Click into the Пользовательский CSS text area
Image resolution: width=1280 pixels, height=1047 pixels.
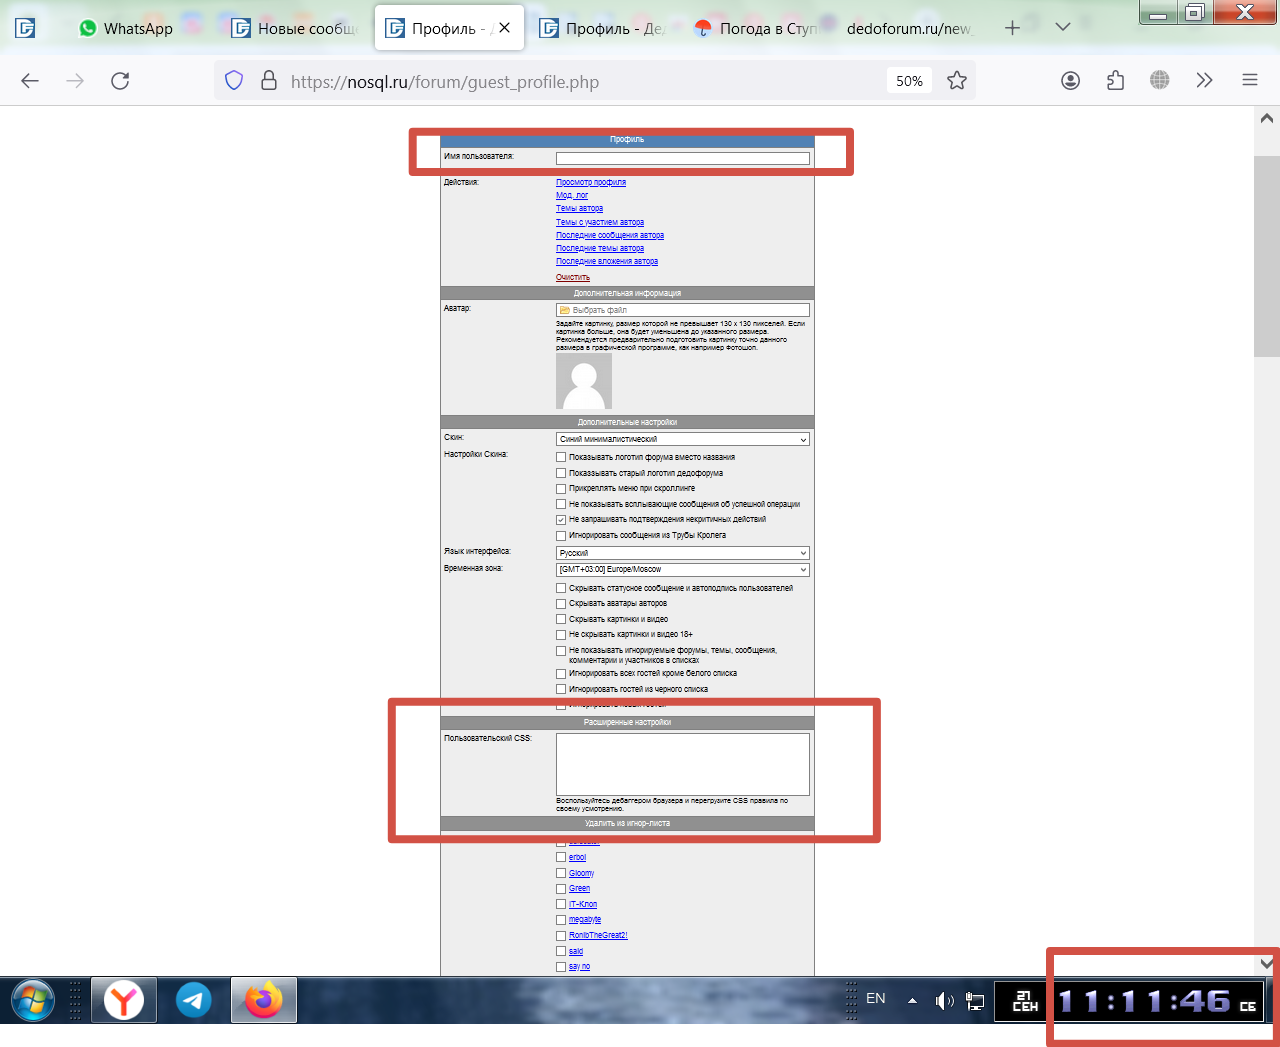682,764
